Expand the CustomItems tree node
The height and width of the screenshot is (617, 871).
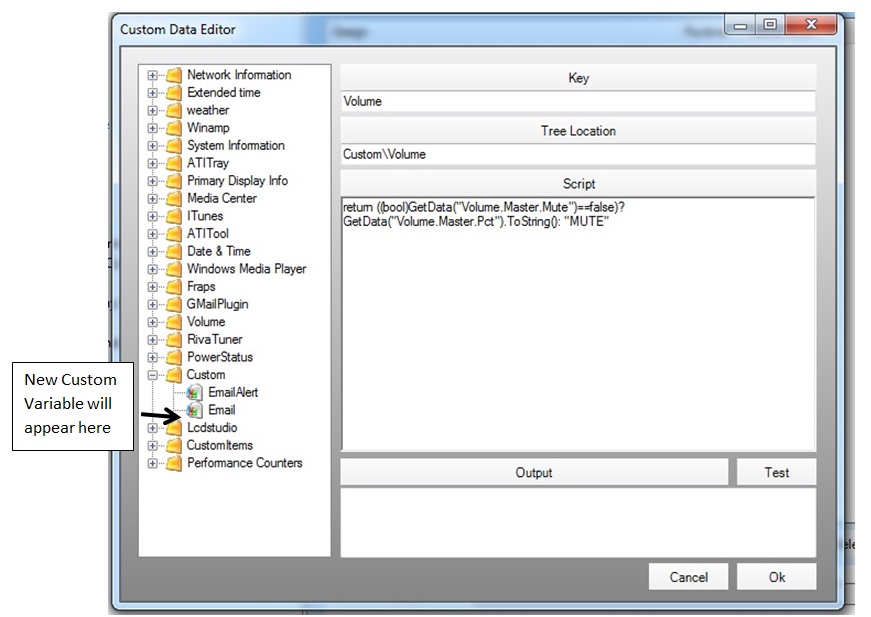pos(152,445)
